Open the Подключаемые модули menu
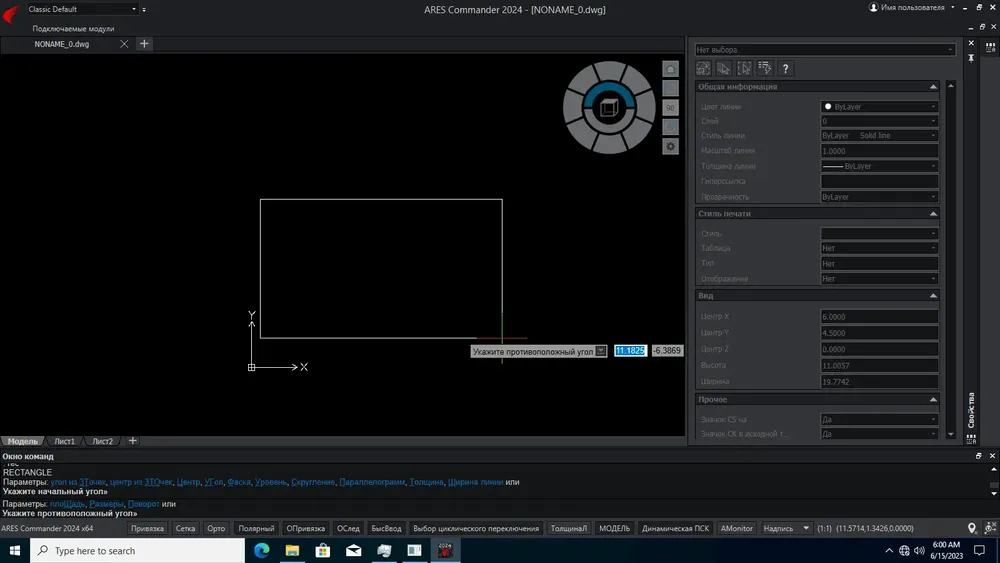This screenshot has height=563, width=1000. pyautogui.click(x=73, y=29)
